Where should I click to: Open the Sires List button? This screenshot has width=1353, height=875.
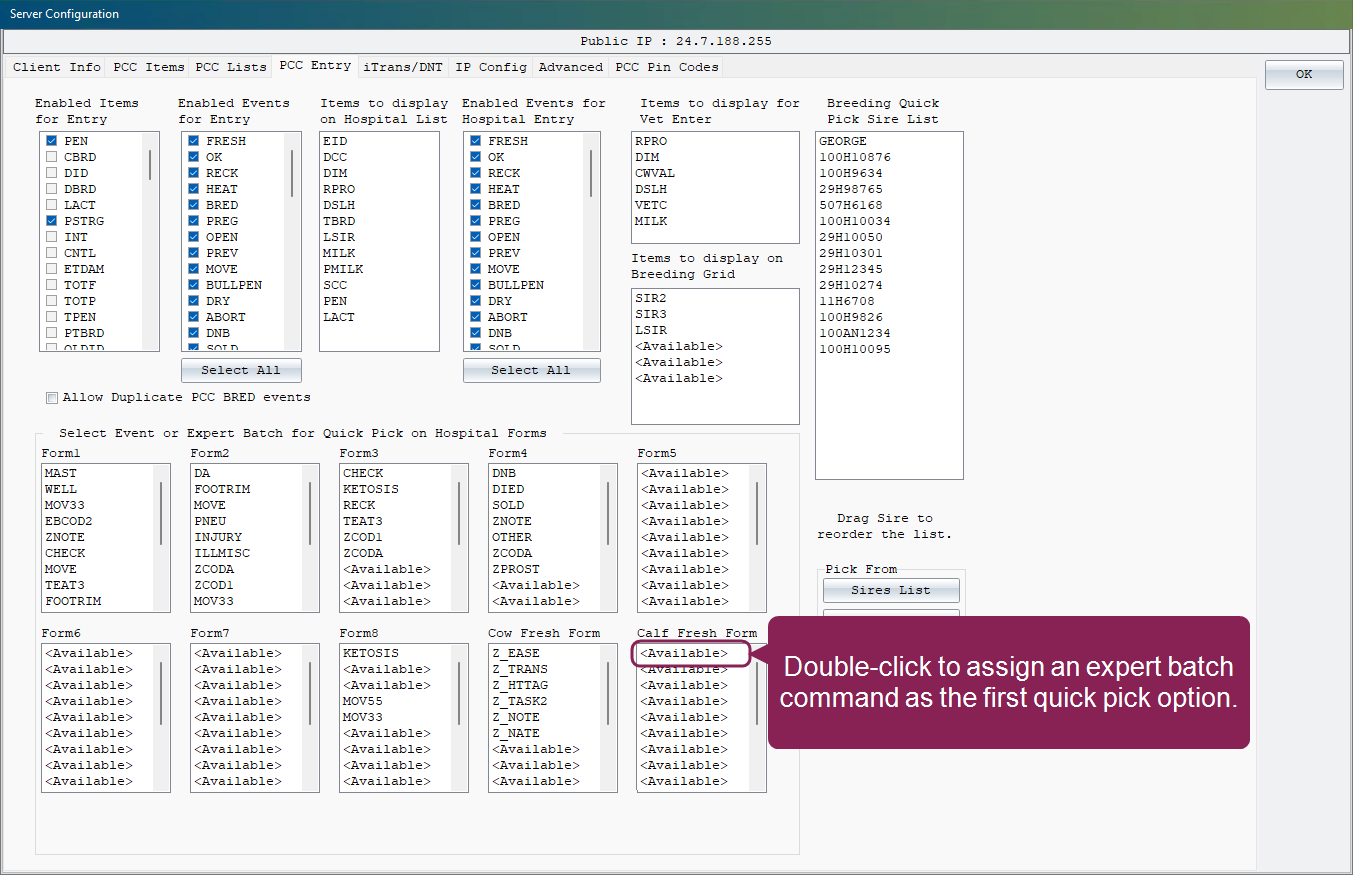pos(890,590)
